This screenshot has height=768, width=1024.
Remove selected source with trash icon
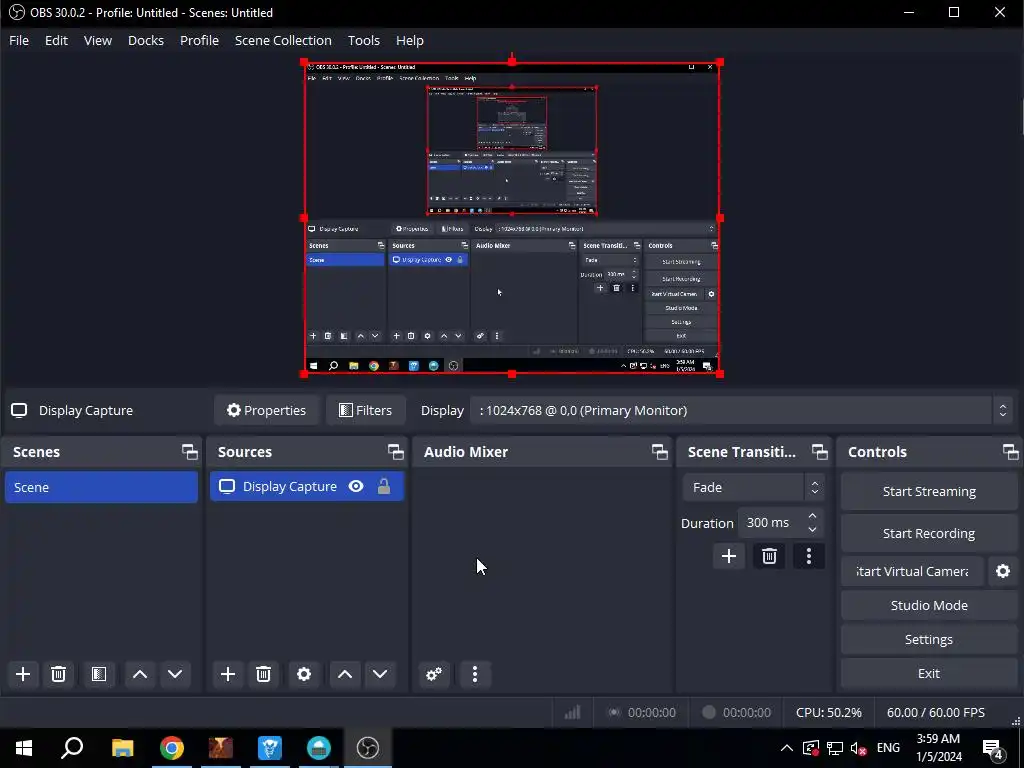pos(263,674)
